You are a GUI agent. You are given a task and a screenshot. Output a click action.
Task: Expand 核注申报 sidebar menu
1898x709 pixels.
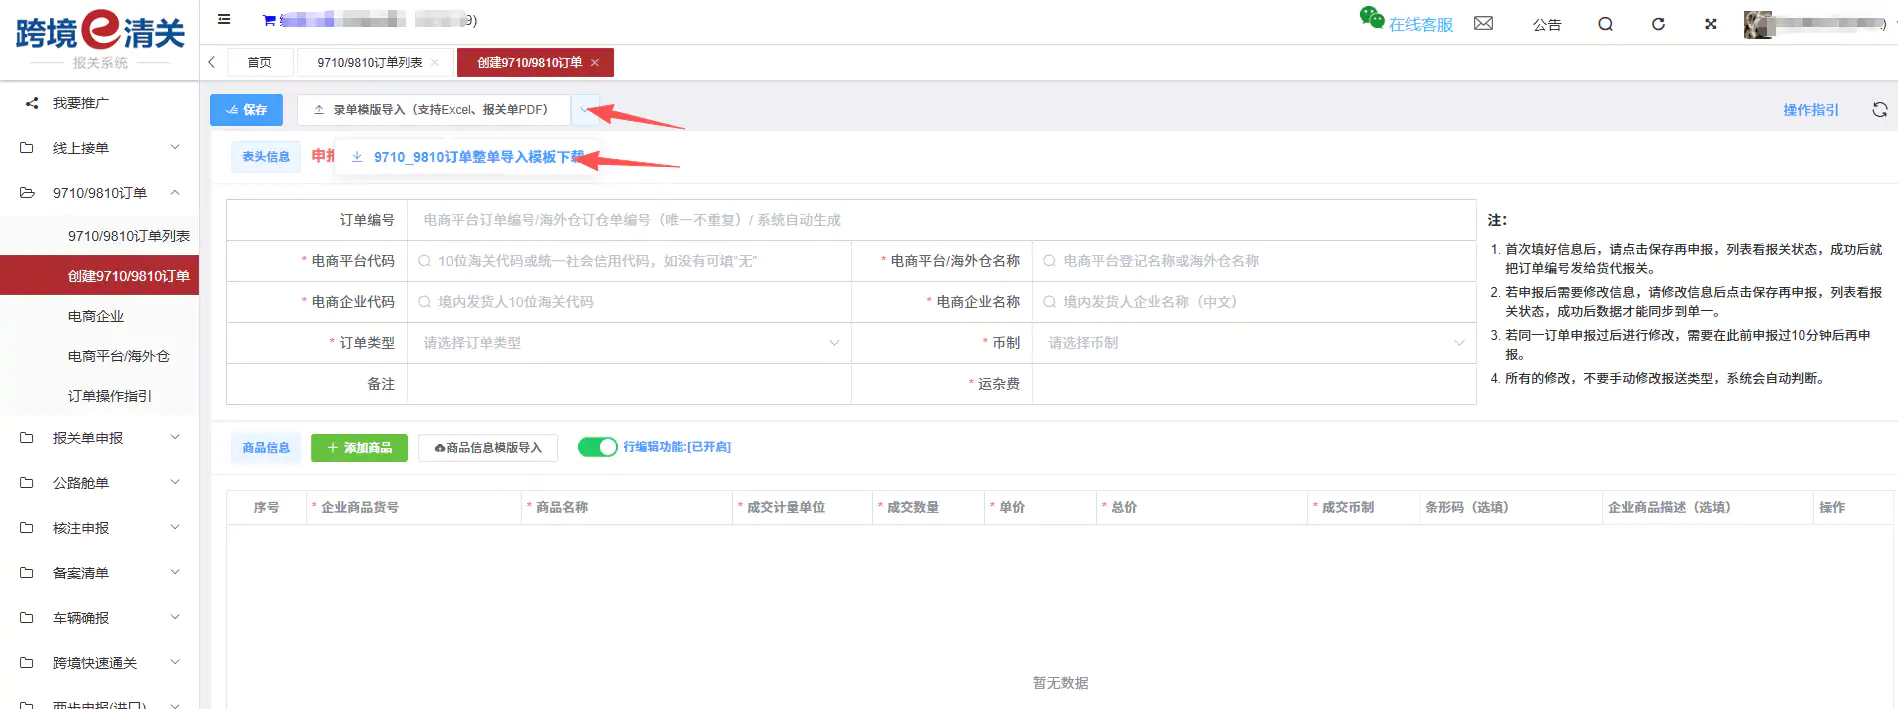pos(100,528)
